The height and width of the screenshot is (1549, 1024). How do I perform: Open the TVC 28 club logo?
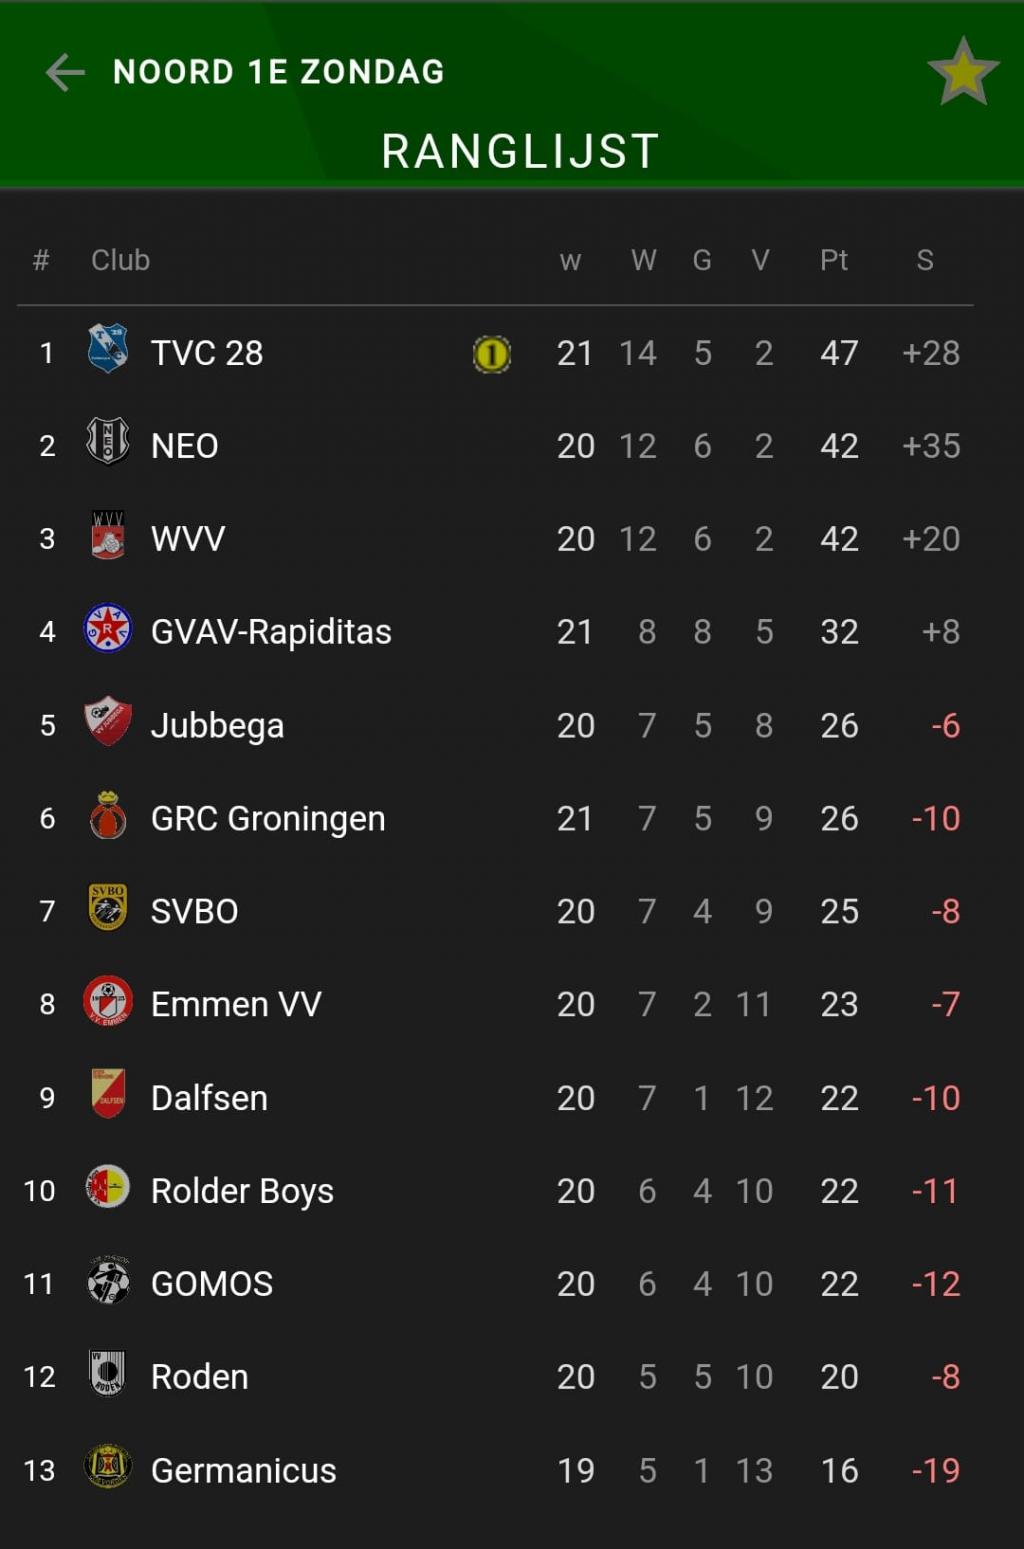coord(108,348)
